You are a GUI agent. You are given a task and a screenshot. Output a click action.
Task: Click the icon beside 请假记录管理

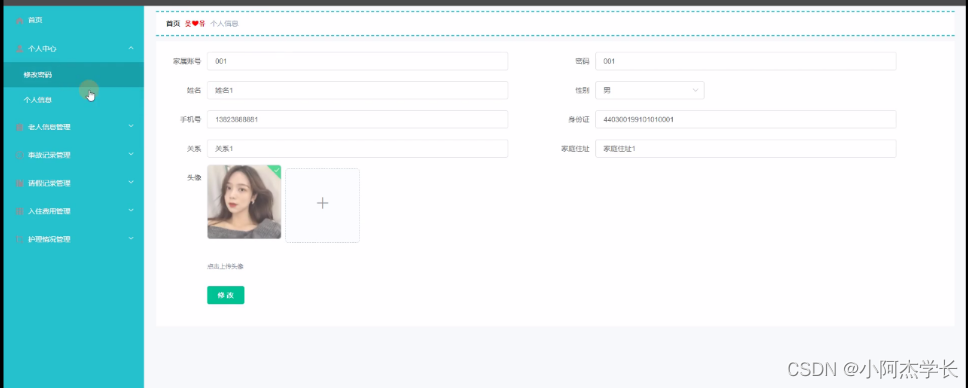tap(19, 183)
